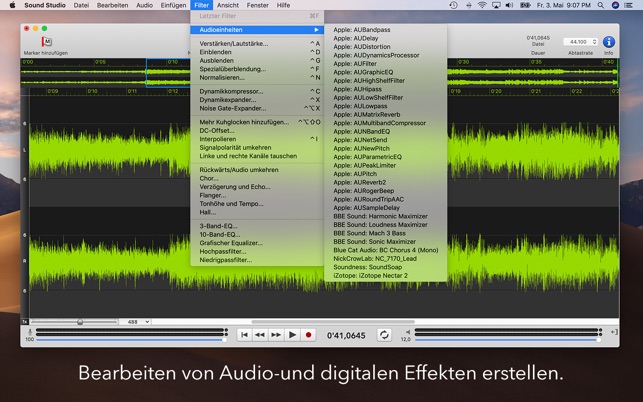Open AirPlay display menu

[496, 5]
